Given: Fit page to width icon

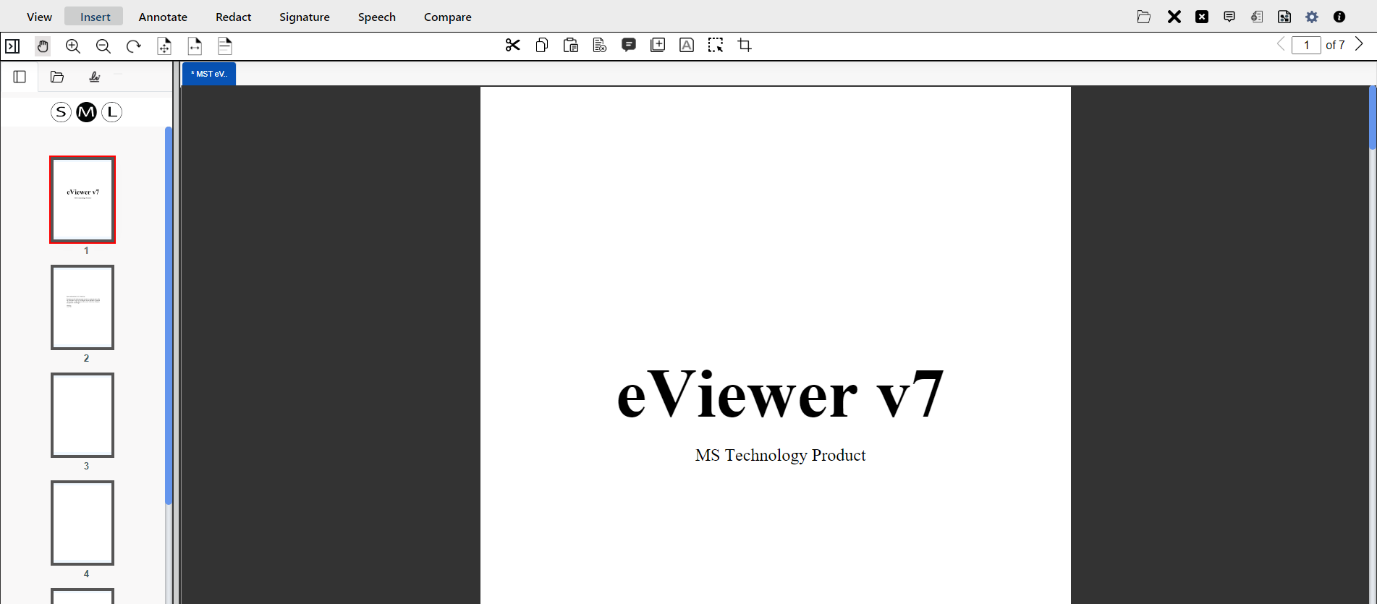Looking at the screenshot, I should [x=195, y=46].
